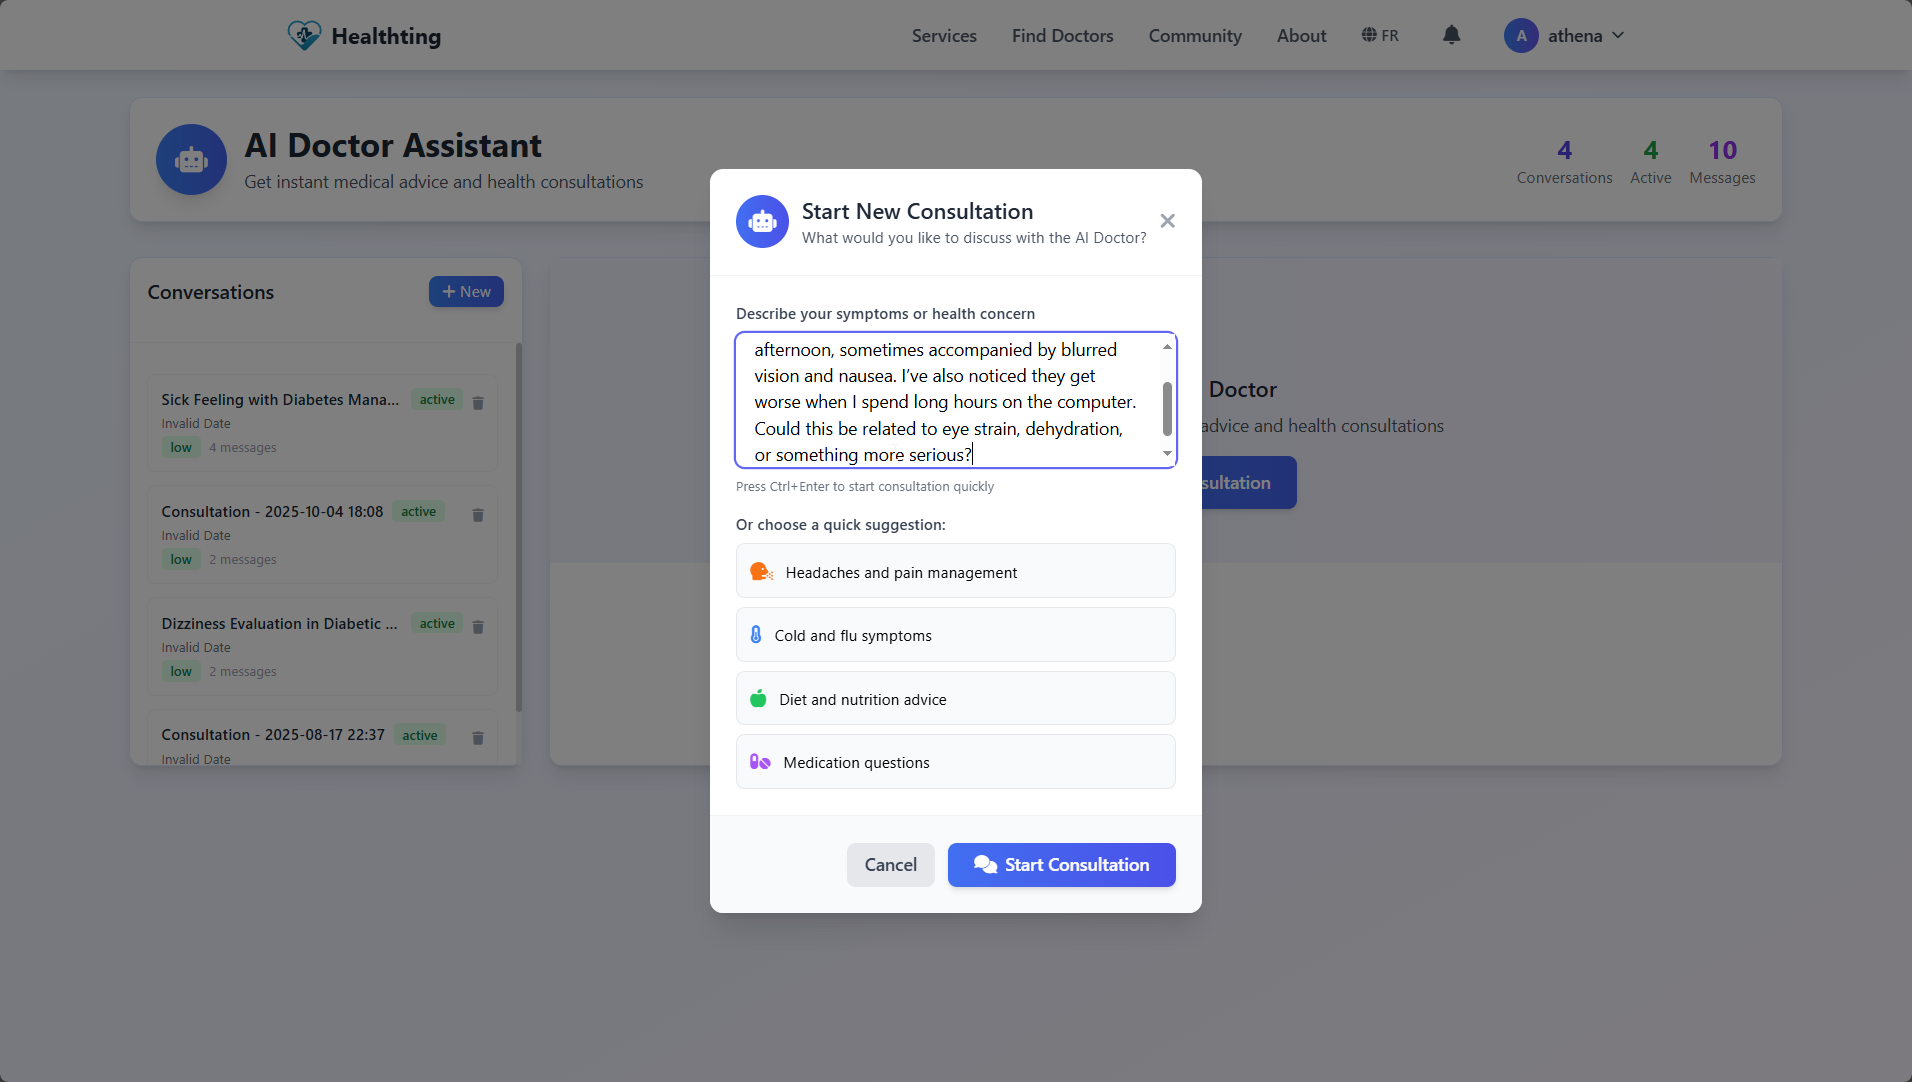This screenshot has width=1912, height=1082.
Task: Click the pills icon on Medication questions
Action: coord(760,761)
